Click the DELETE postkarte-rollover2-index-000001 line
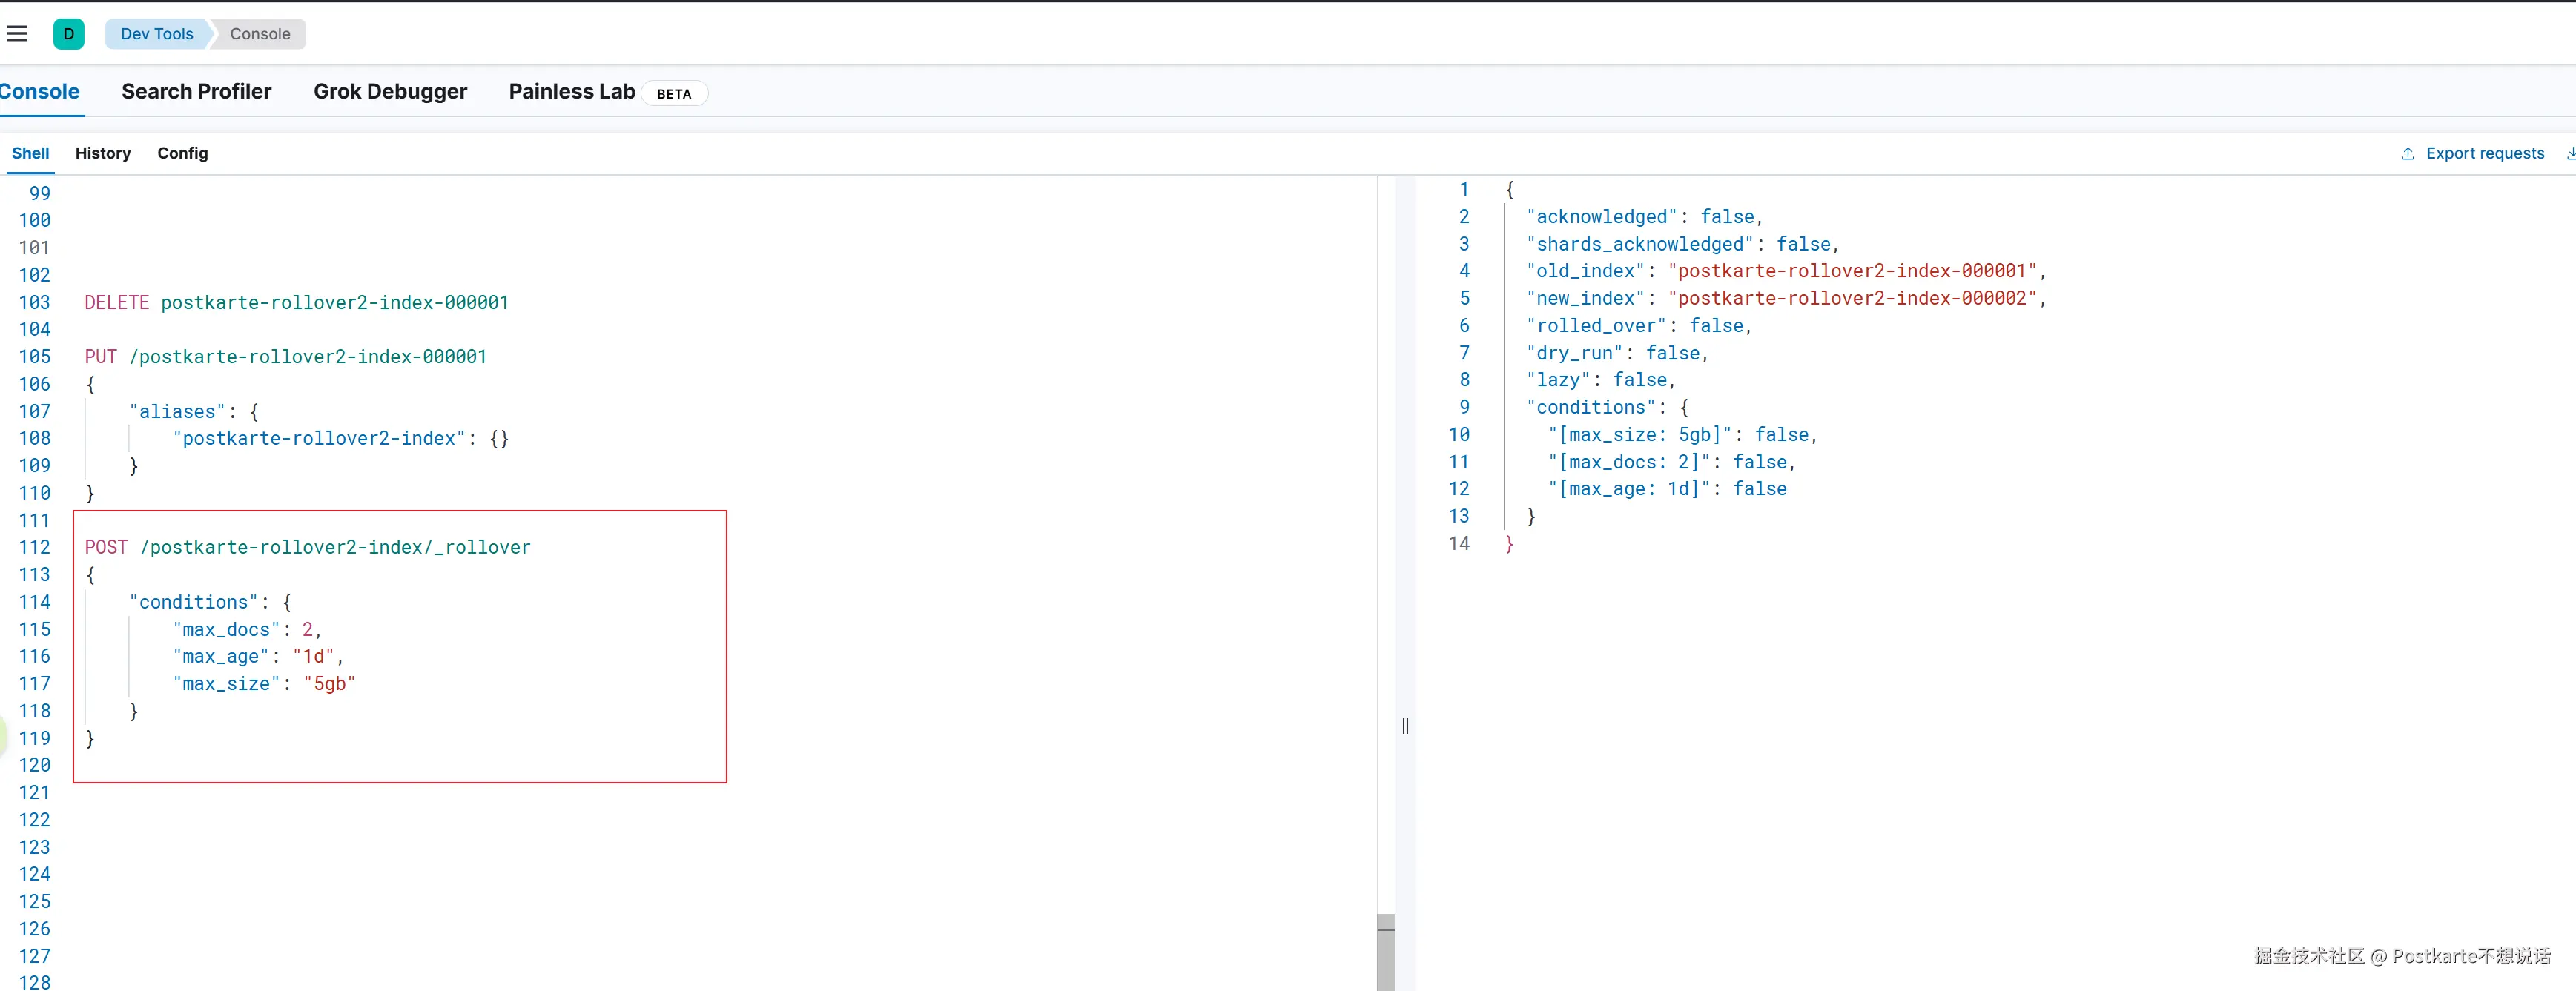The height and width of the screenshot is (991, 2576). (x=297, y=302)
